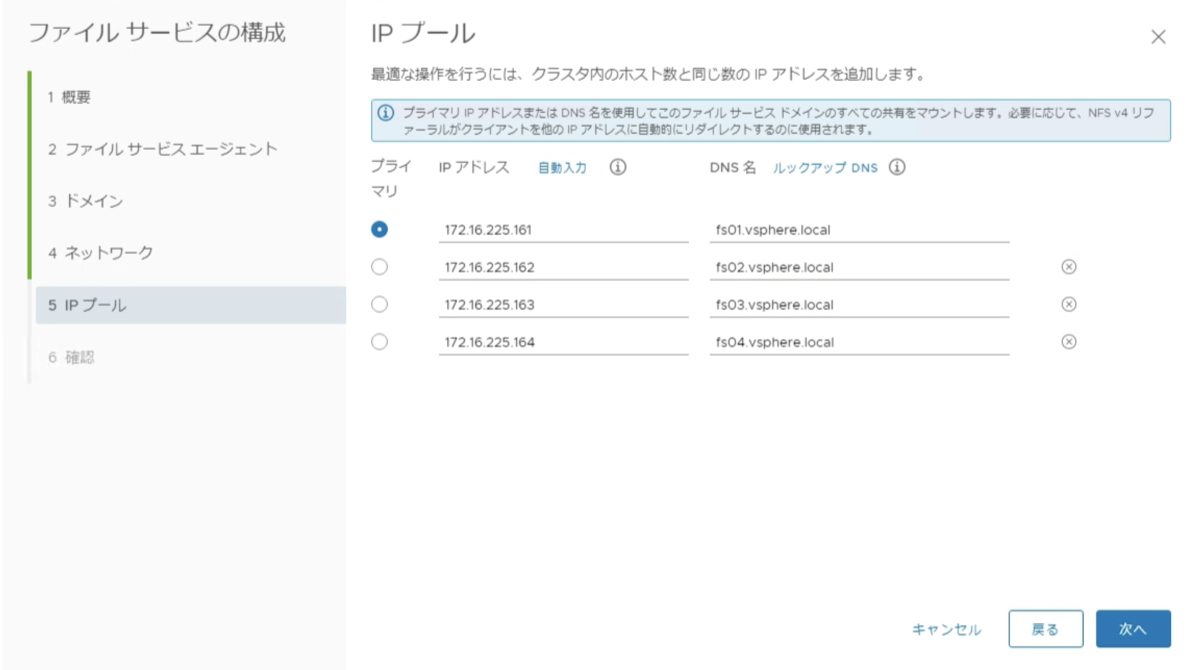Click the ルックアップ DNS link

click(x=825, y=168)
